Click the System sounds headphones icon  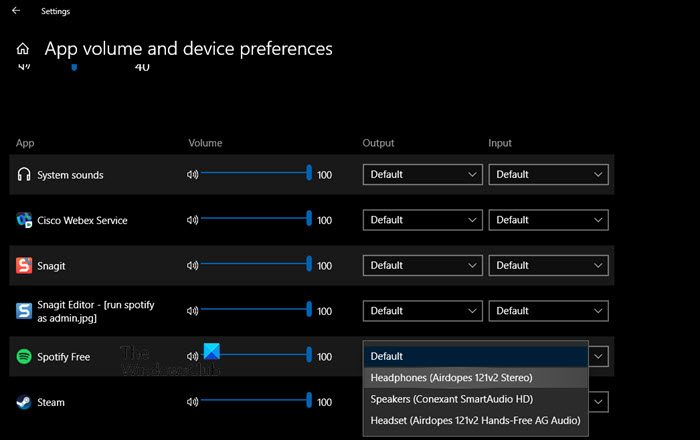click(x=24, y=174)
